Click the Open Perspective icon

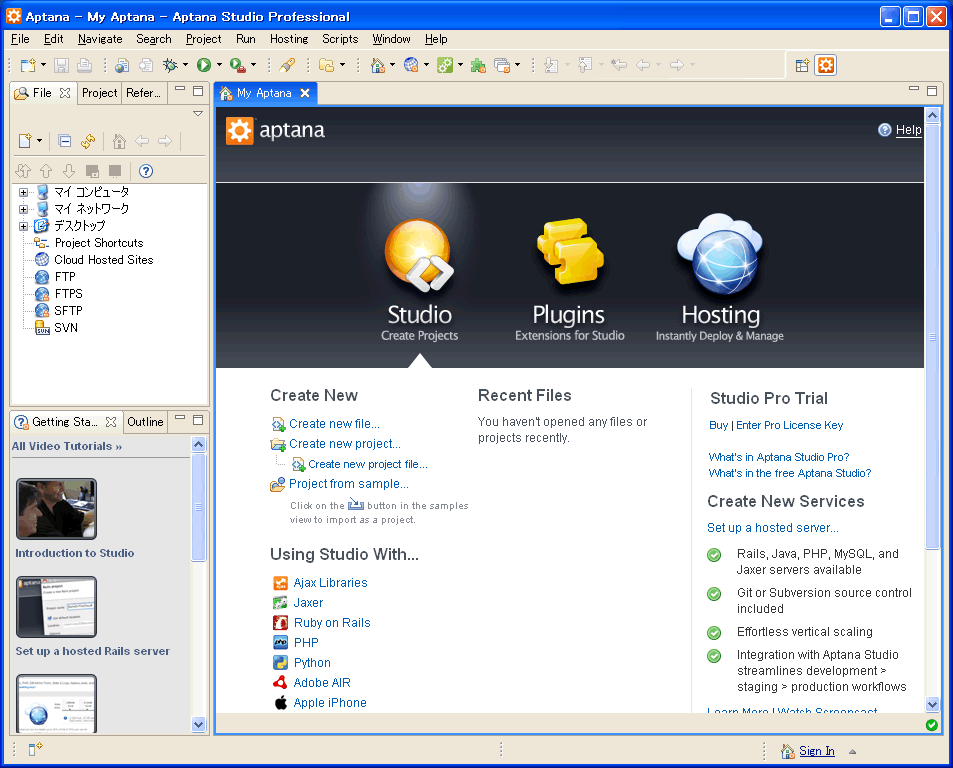pos(802,65)
